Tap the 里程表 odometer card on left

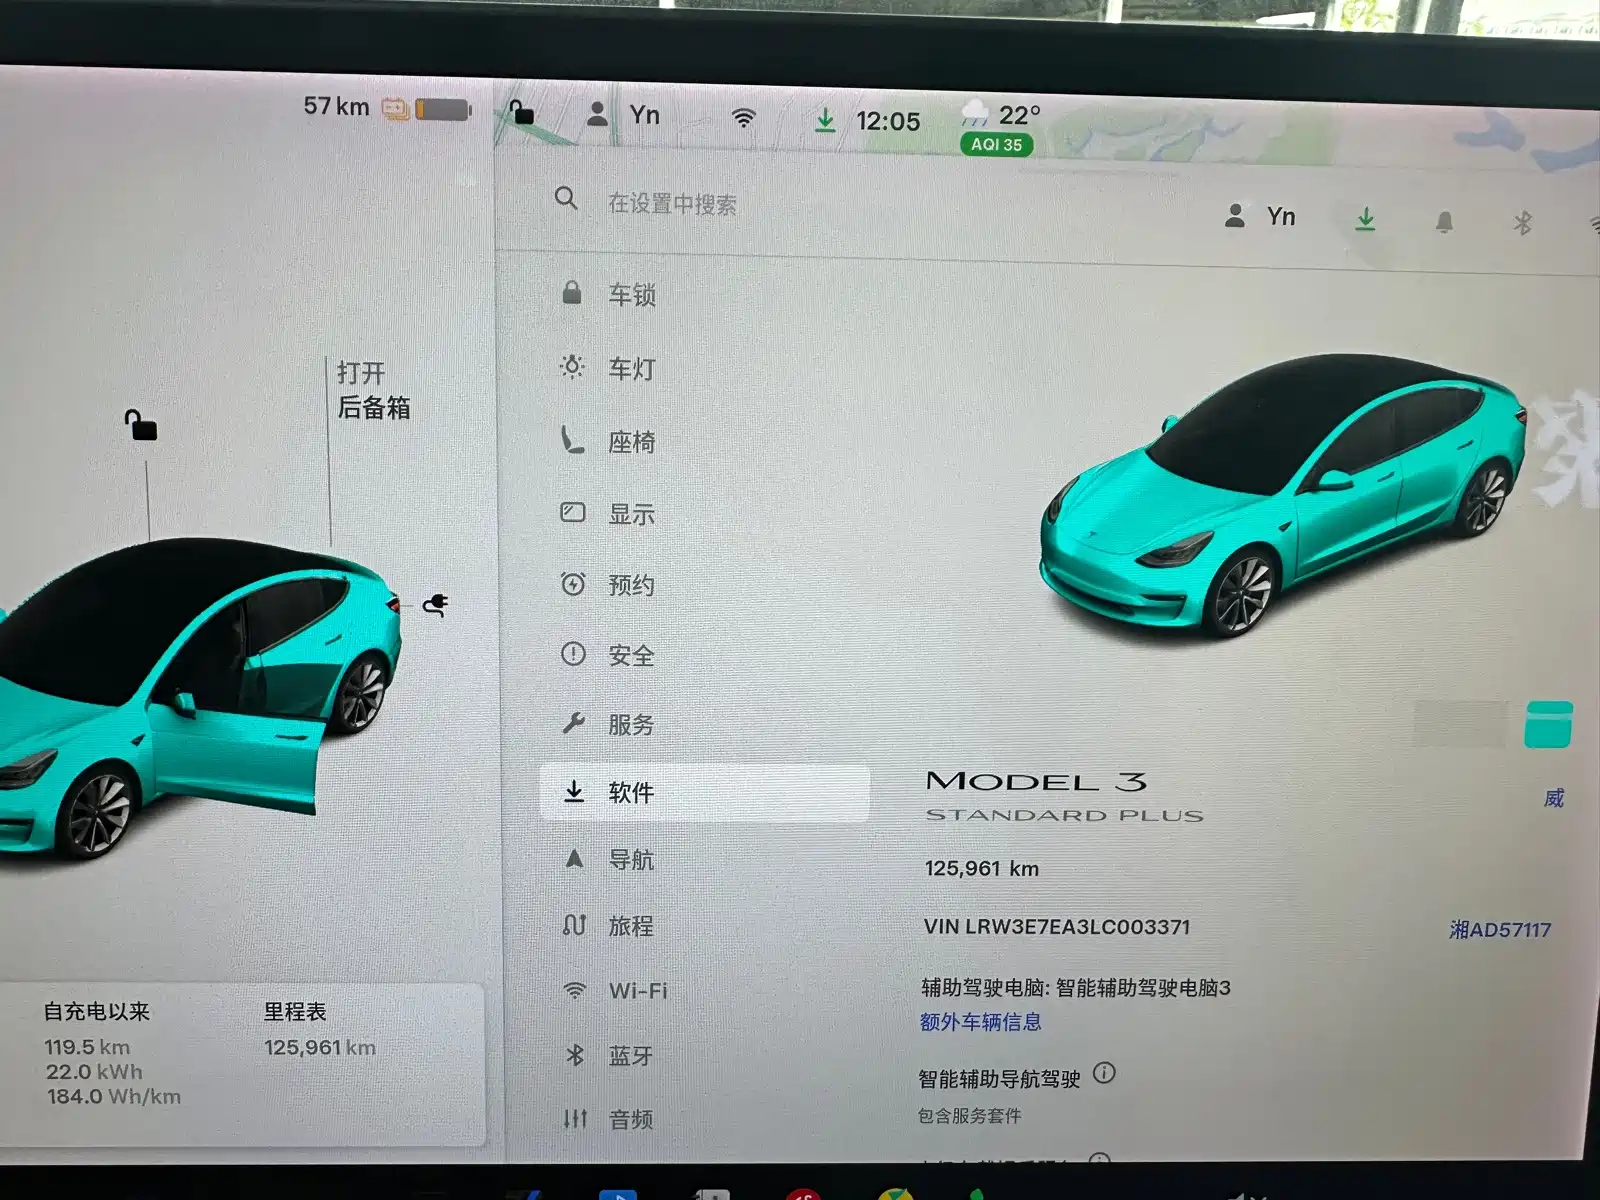click(320, 1030)
